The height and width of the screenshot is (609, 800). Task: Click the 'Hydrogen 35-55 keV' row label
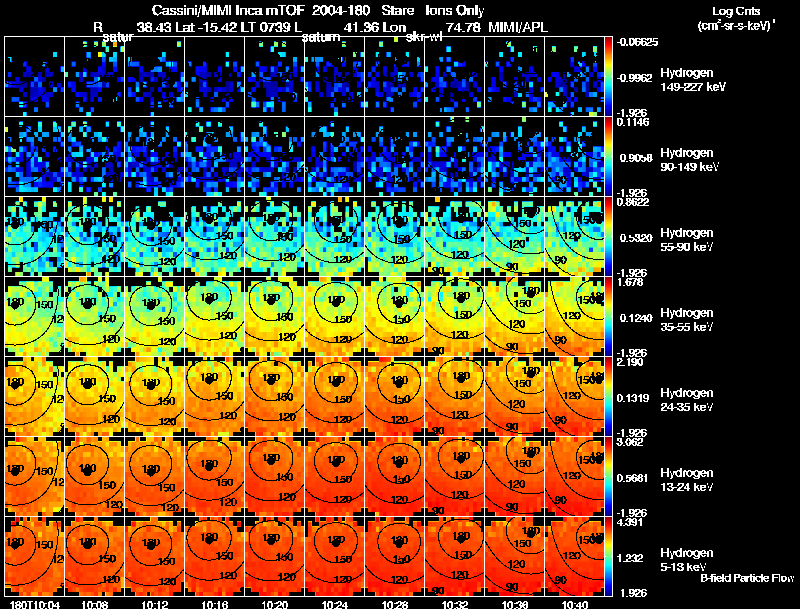tap(687, 320)
